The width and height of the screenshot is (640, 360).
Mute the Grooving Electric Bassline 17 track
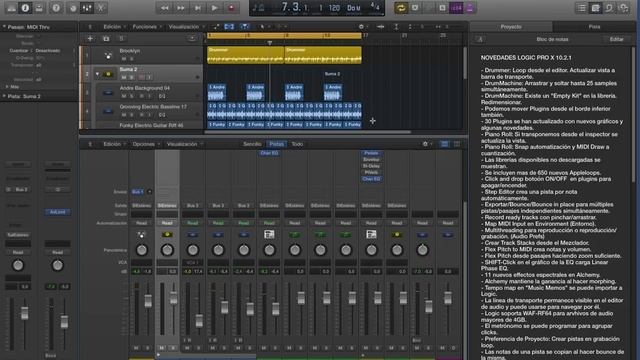pyautogui.click(x=124, y=115)
